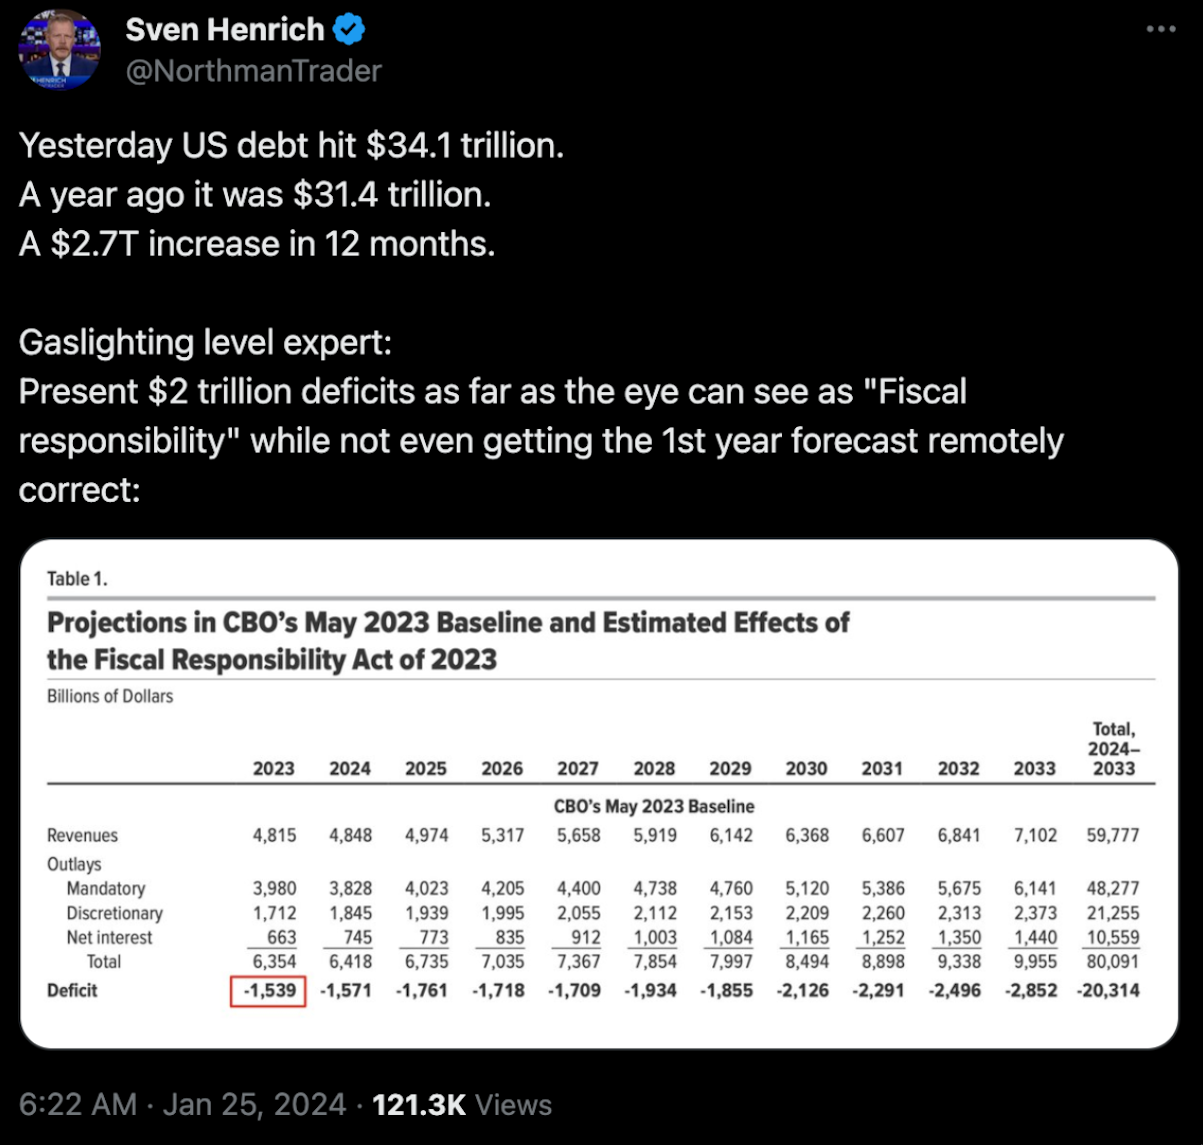Click the table title mentioning Fiscal Responsibility Act
1203x1145 pixels.
click(448, 641)
